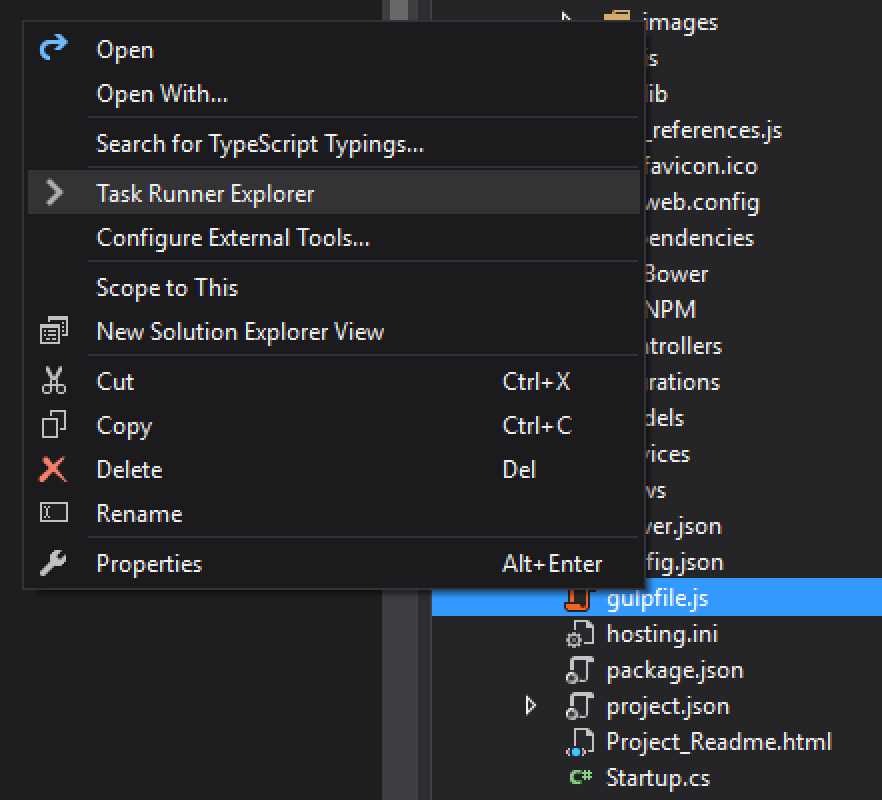Click the Rename icon in context menu
This screenshot has height=800, width=882.
click(x=52, y=513)
